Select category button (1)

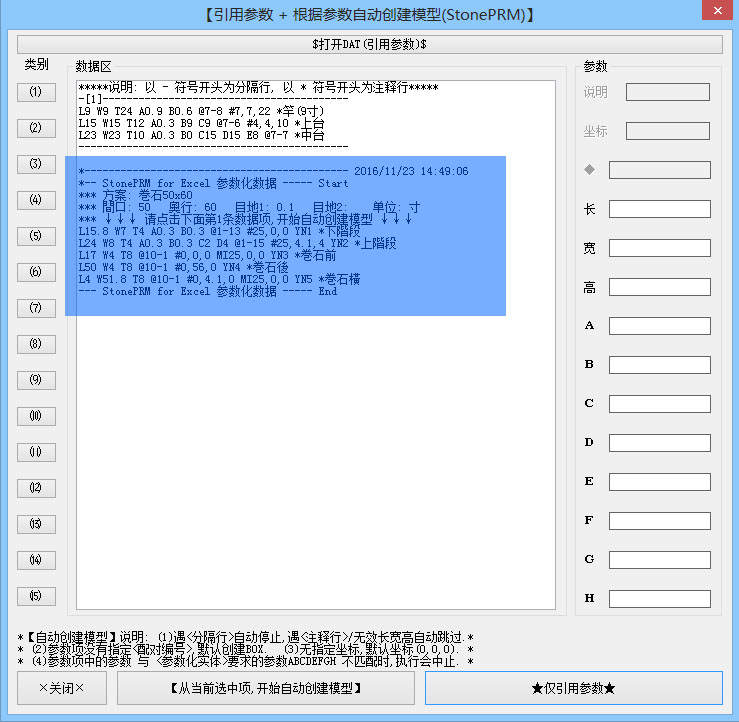(x=36, y=92)
